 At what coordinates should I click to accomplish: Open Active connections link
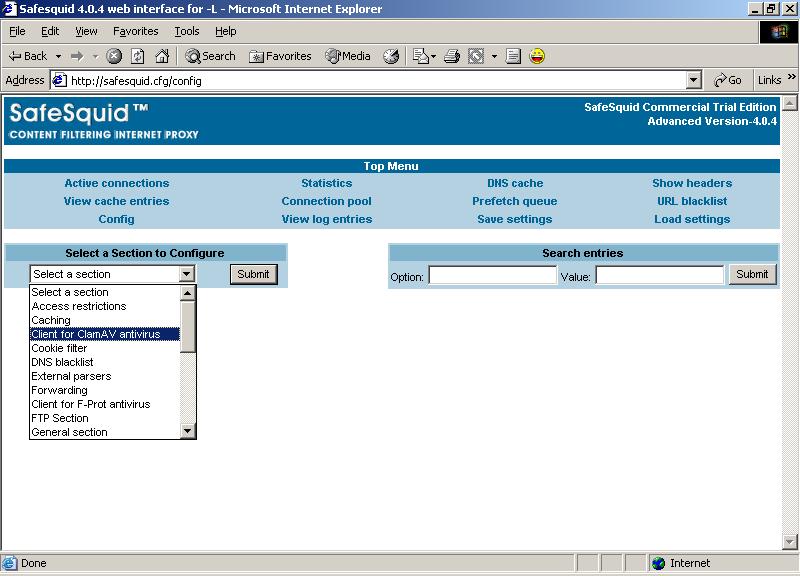click(116, 183)
